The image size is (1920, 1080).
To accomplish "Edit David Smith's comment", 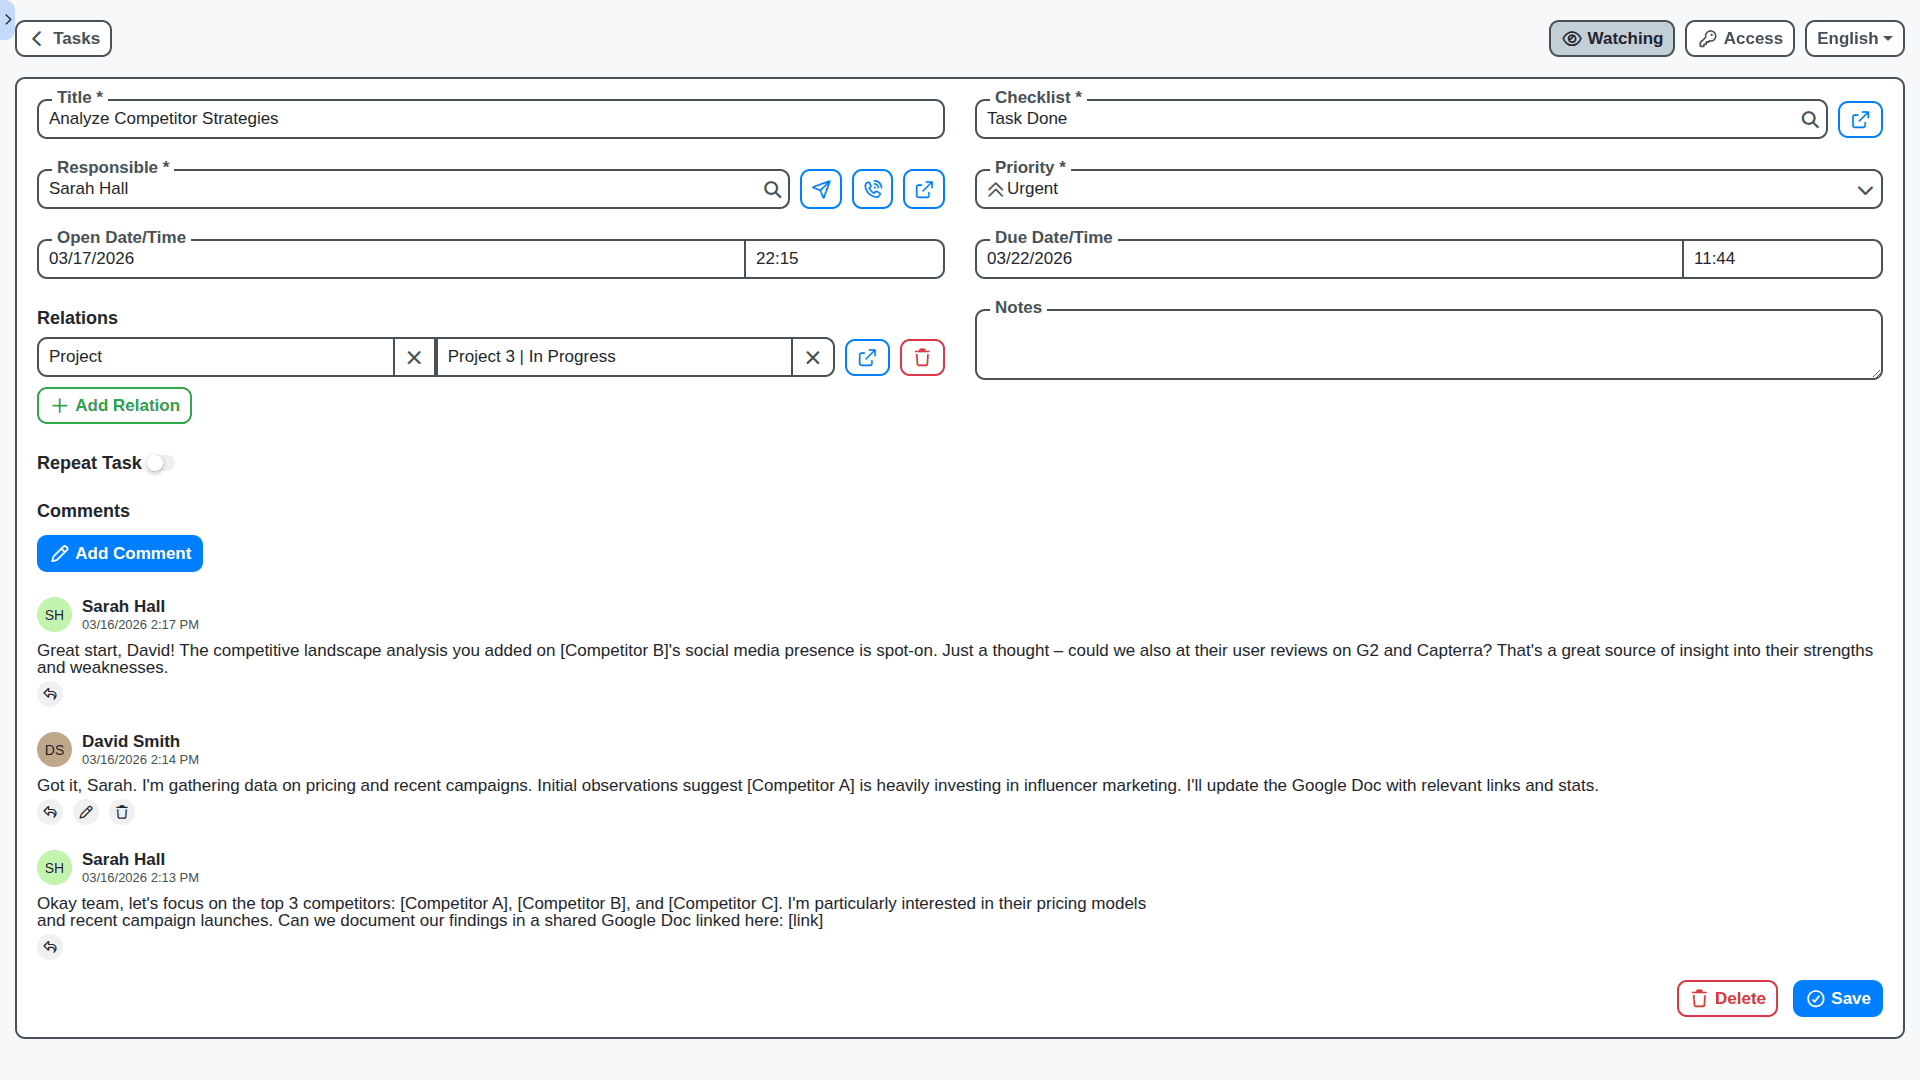I will coord(86,812).
